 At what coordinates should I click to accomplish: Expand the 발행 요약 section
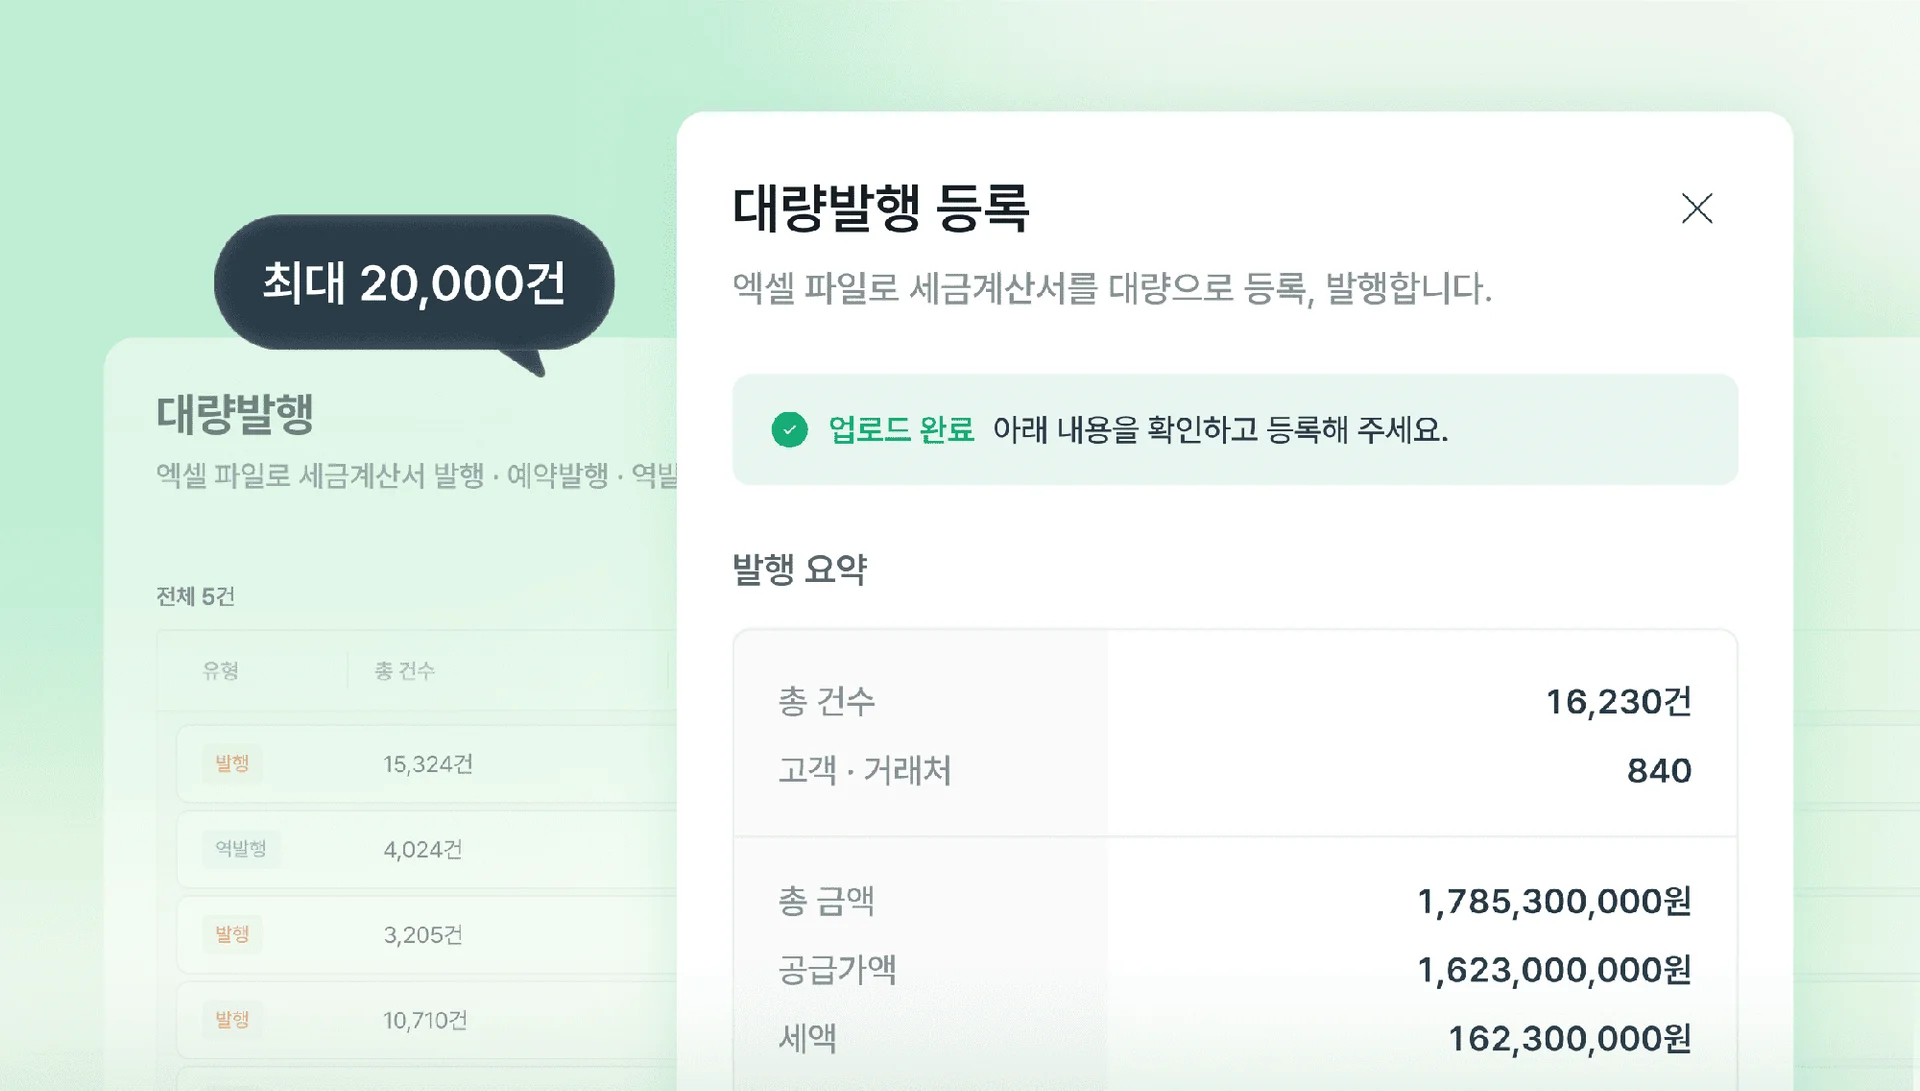(800, 570)
